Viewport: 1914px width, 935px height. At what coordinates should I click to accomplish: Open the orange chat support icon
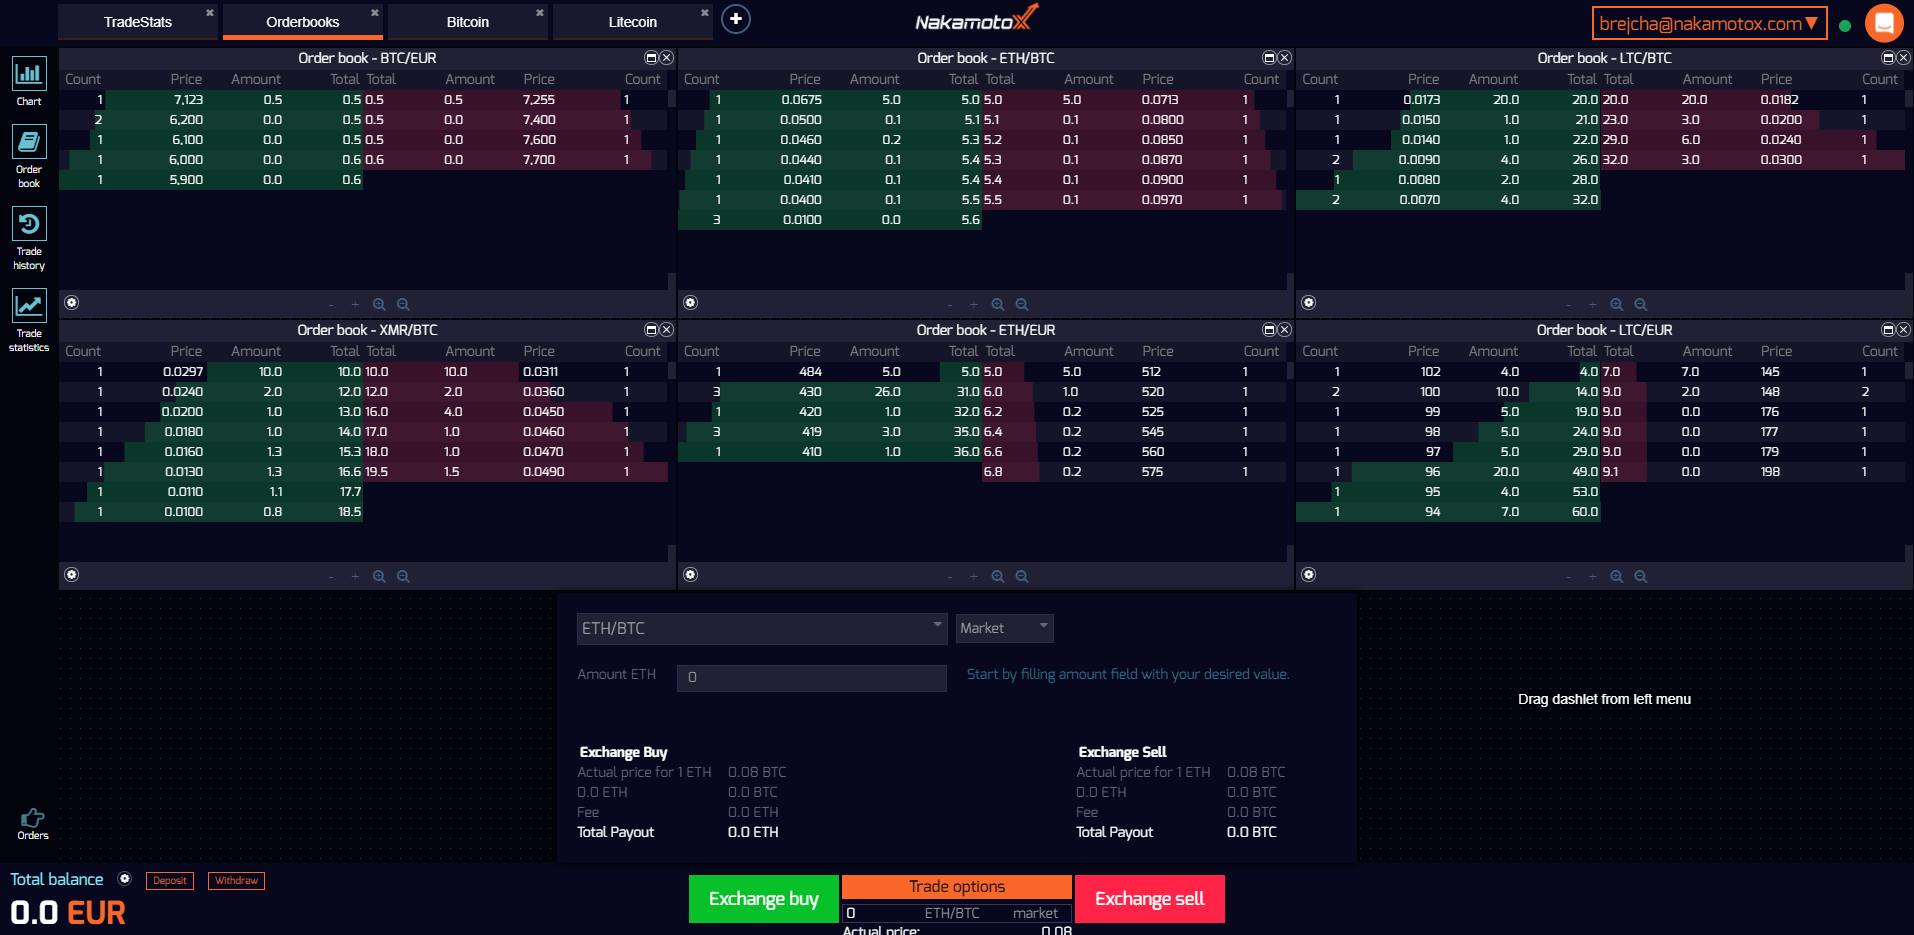[x=1884, y=22]
